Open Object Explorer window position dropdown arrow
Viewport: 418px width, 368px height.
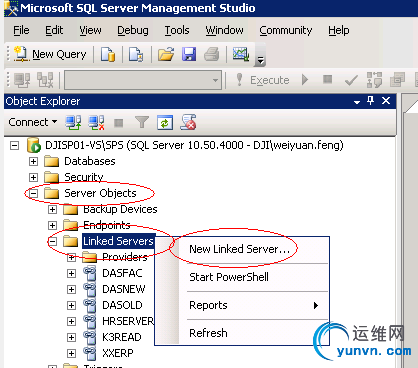pyautogui.click(x=357, y=102)
